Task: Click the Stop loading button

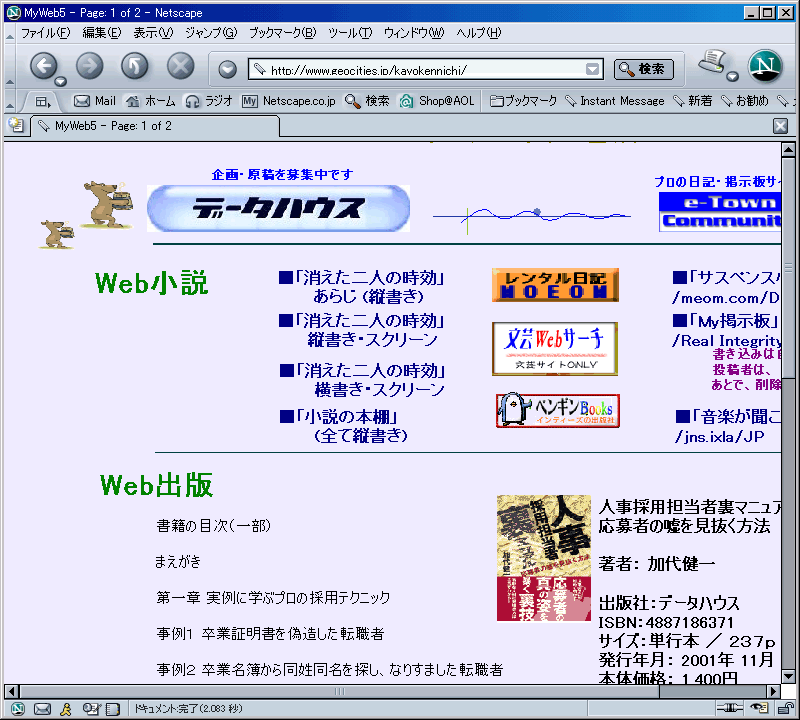Action: [181, 66]
